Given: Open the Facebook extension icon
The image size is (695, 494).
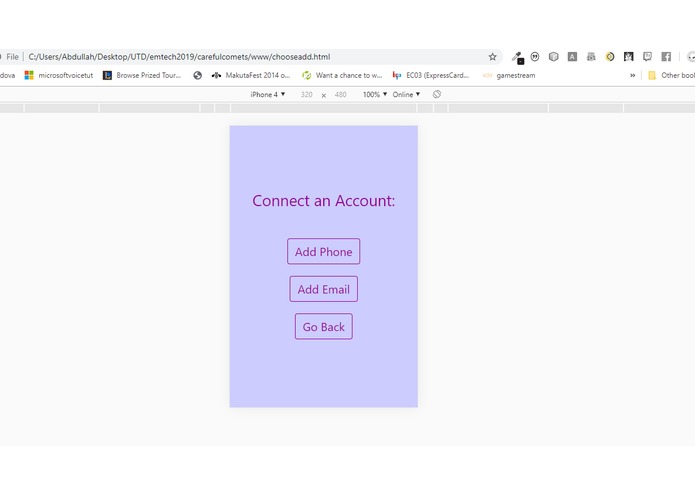Looking at the screenshot, I should click(666, 56).
